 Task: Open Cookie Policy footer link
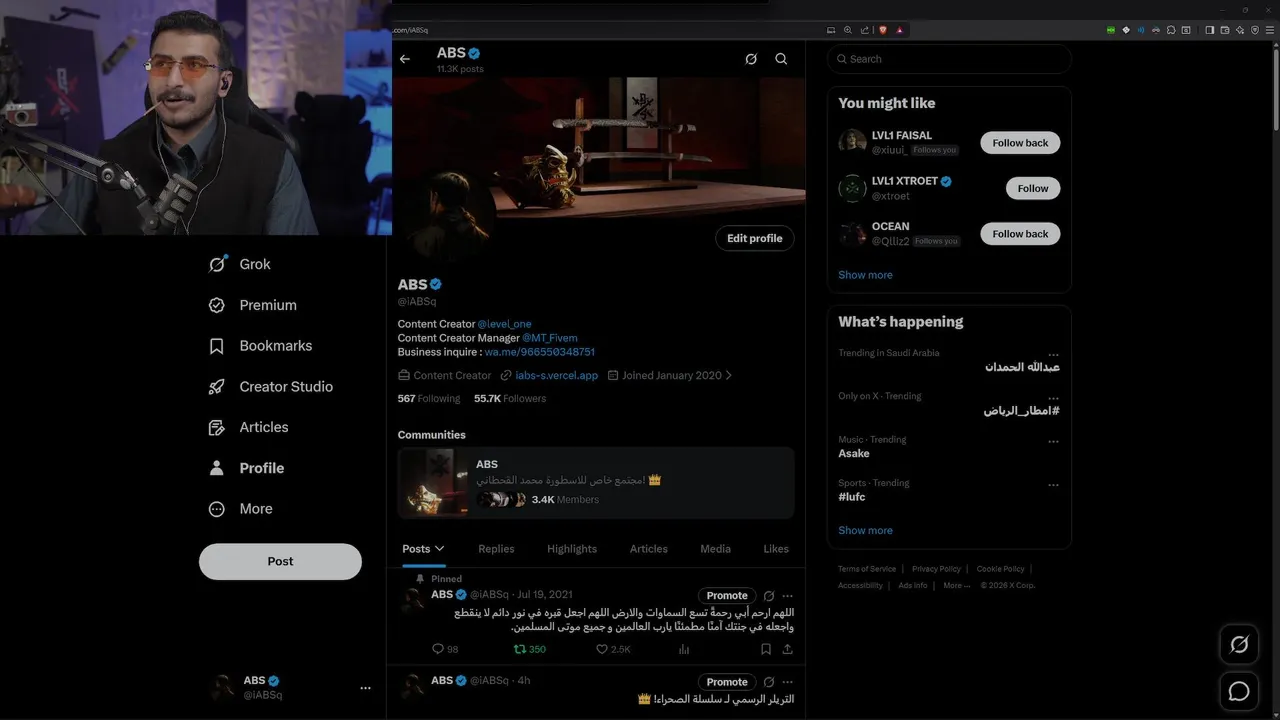[1000, 569]
